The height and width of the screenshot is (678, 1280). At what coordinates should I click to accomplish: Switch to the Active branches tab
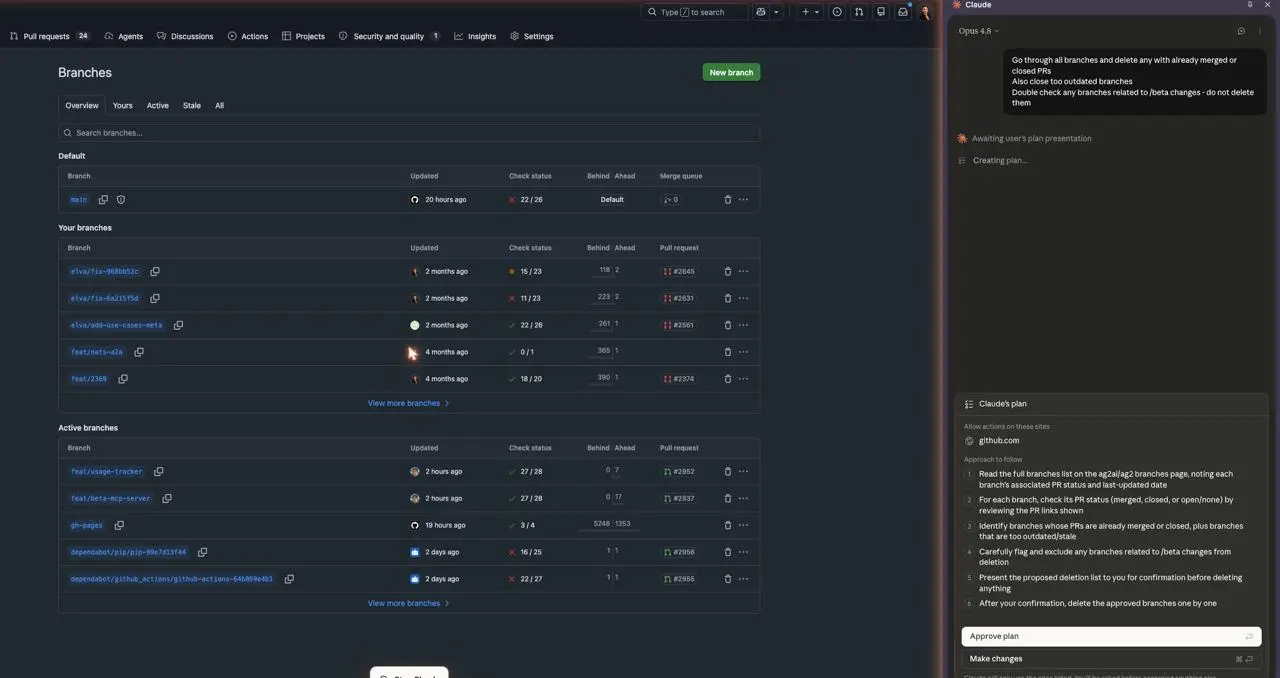point(158,105)
